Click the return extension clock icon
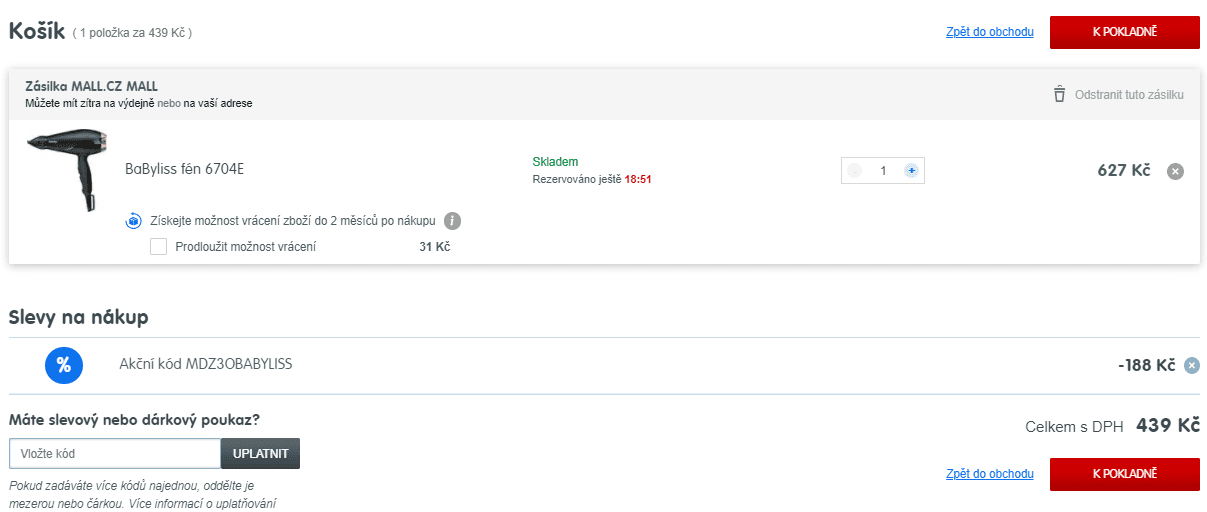Image resolution: width=1207 pixels, height=512 pixels. click(134, 221)
